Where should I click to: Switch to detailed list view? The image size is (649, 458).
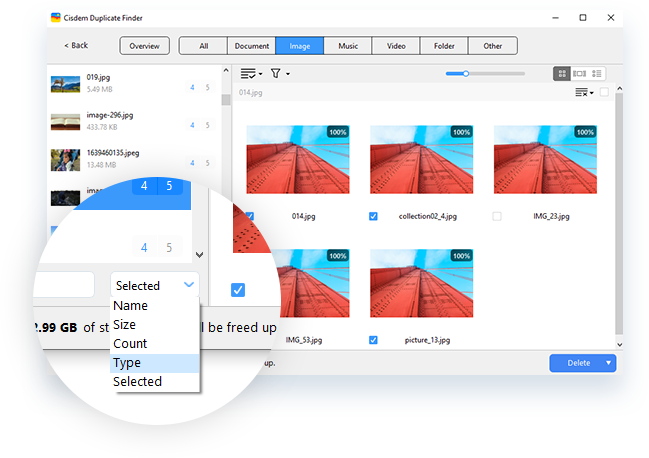597,74
